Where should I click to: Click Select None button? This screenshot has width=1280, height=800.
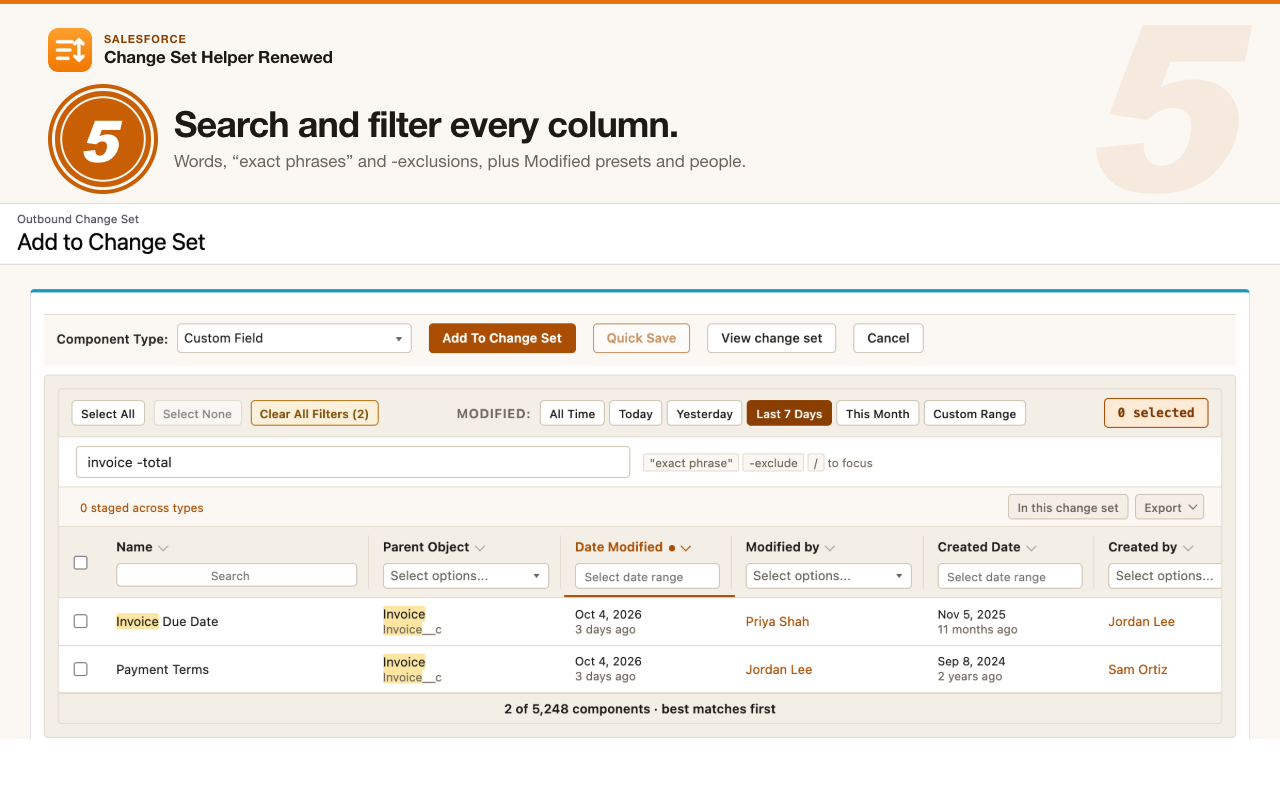click(197, 413)
